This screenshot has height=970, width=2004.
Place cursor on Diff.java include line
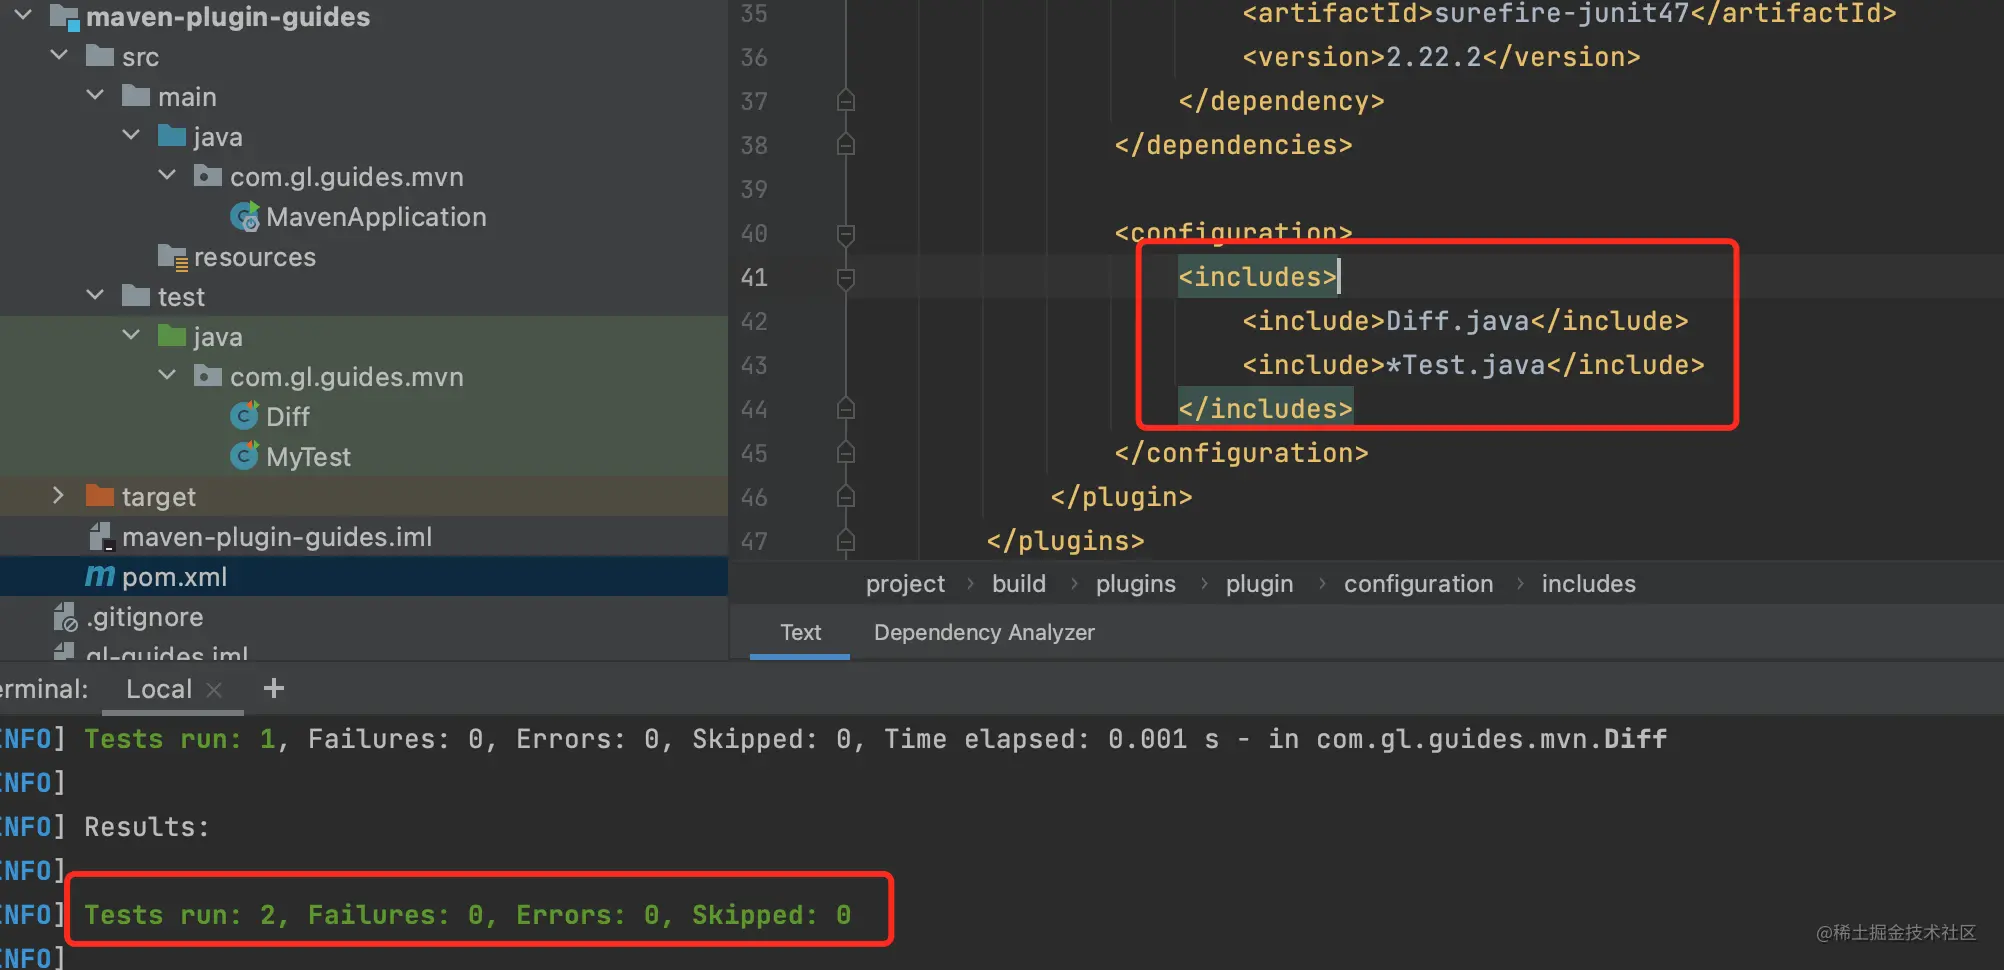[1465, 321]
